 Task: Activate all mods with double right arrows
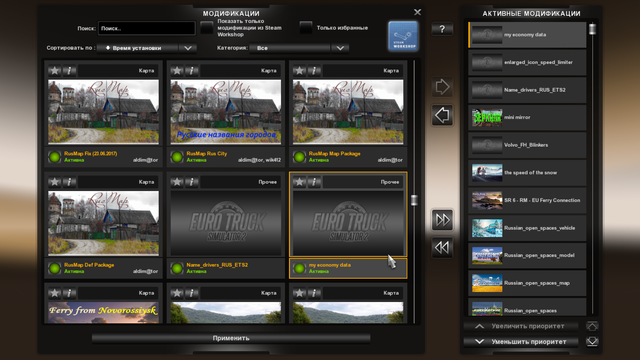click(x=442, y=220)
